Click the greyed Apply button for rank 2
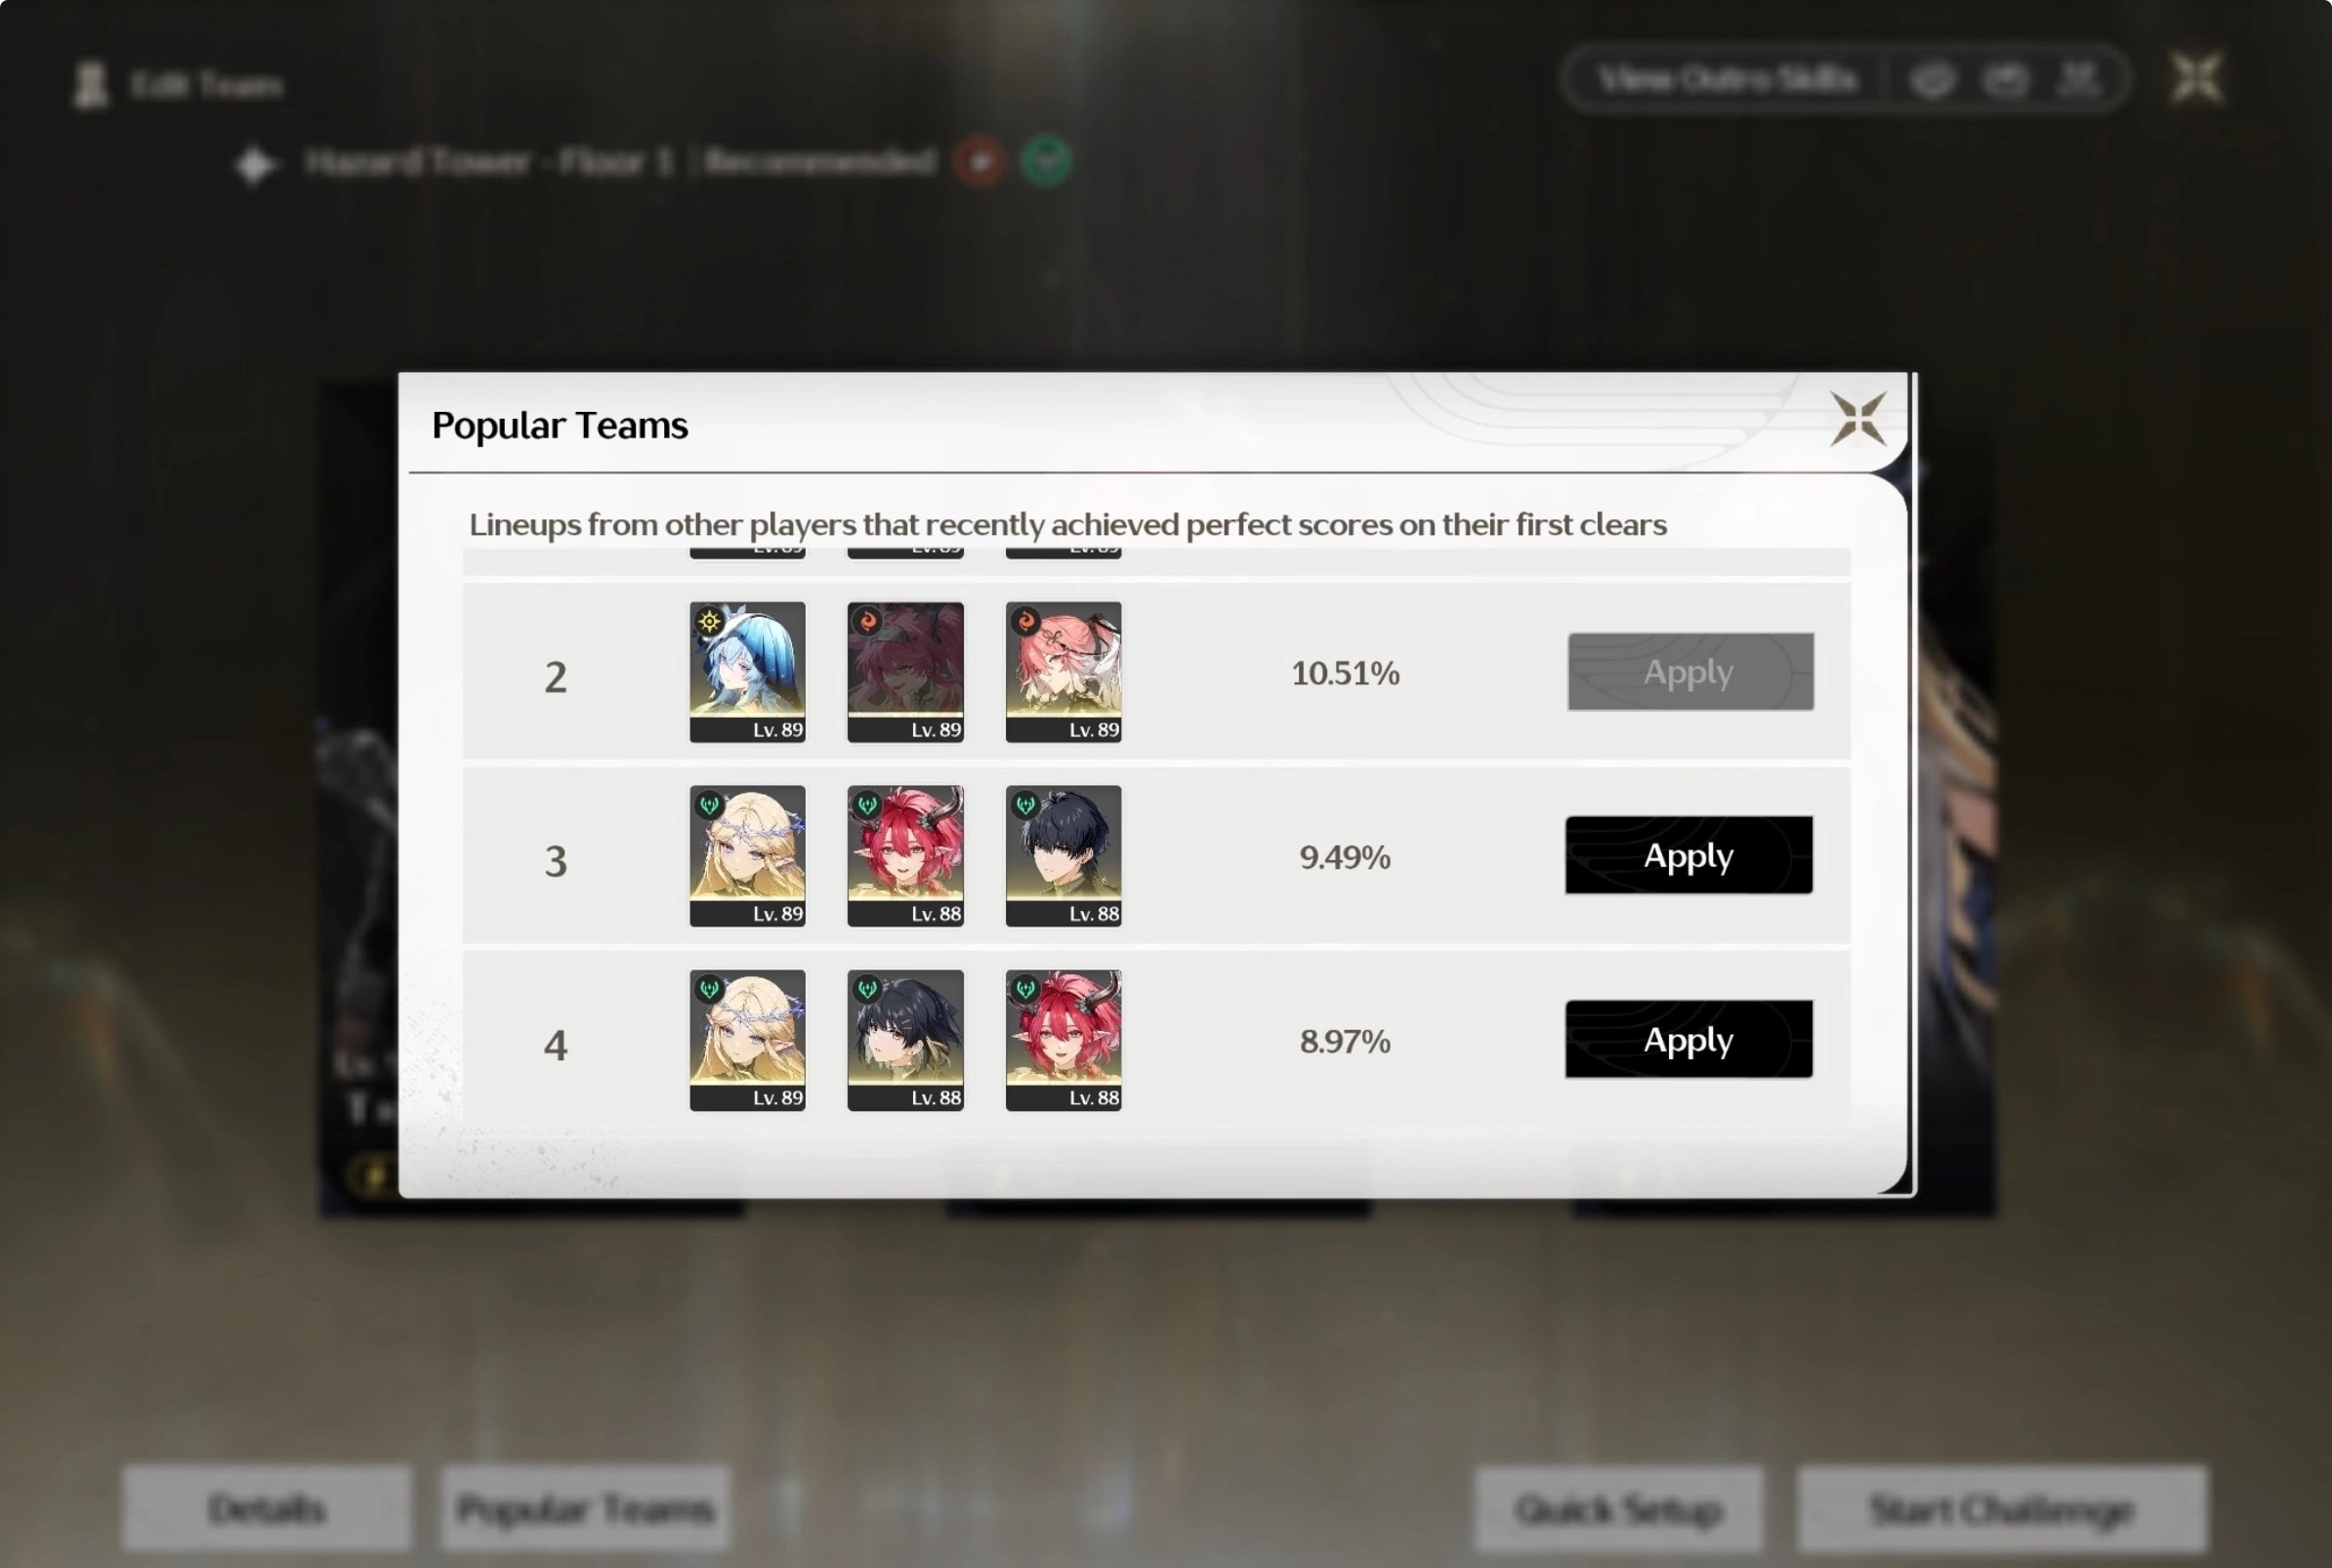The height and width of the screenshot is (1568, 2332). click(1690, 671)
